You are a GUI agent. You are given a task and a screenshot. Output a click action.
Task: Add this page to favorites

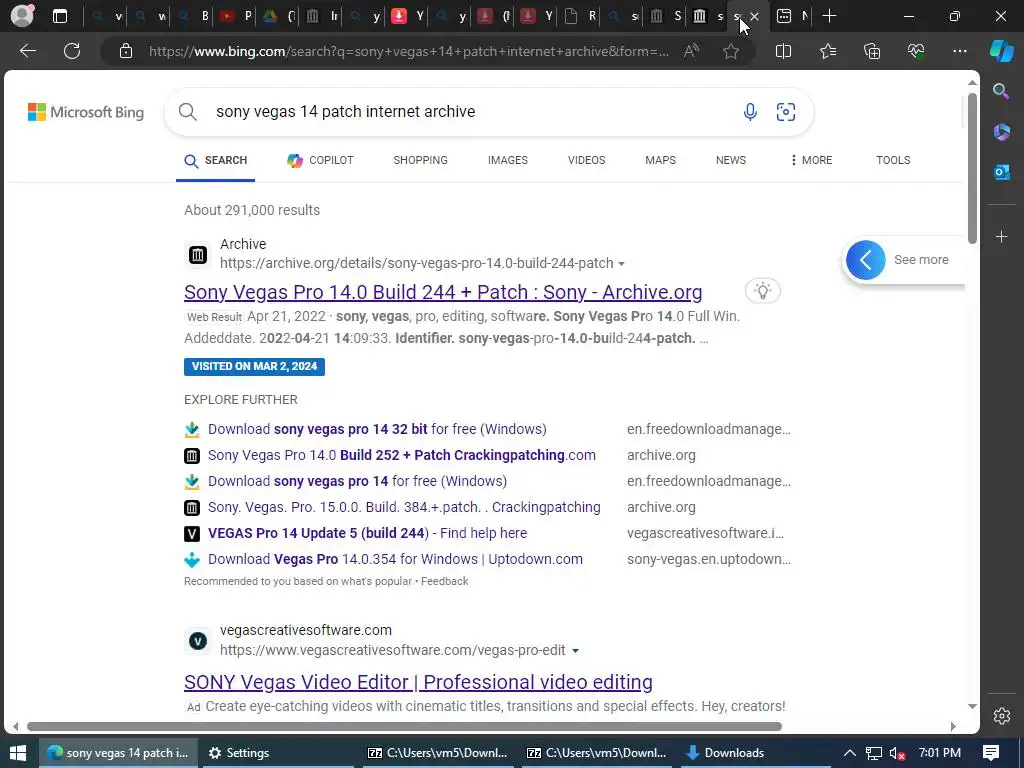(x=731, y=51)
